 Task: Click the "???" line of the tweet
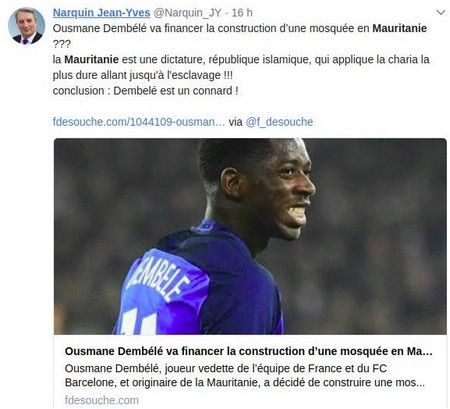(62, 44)
